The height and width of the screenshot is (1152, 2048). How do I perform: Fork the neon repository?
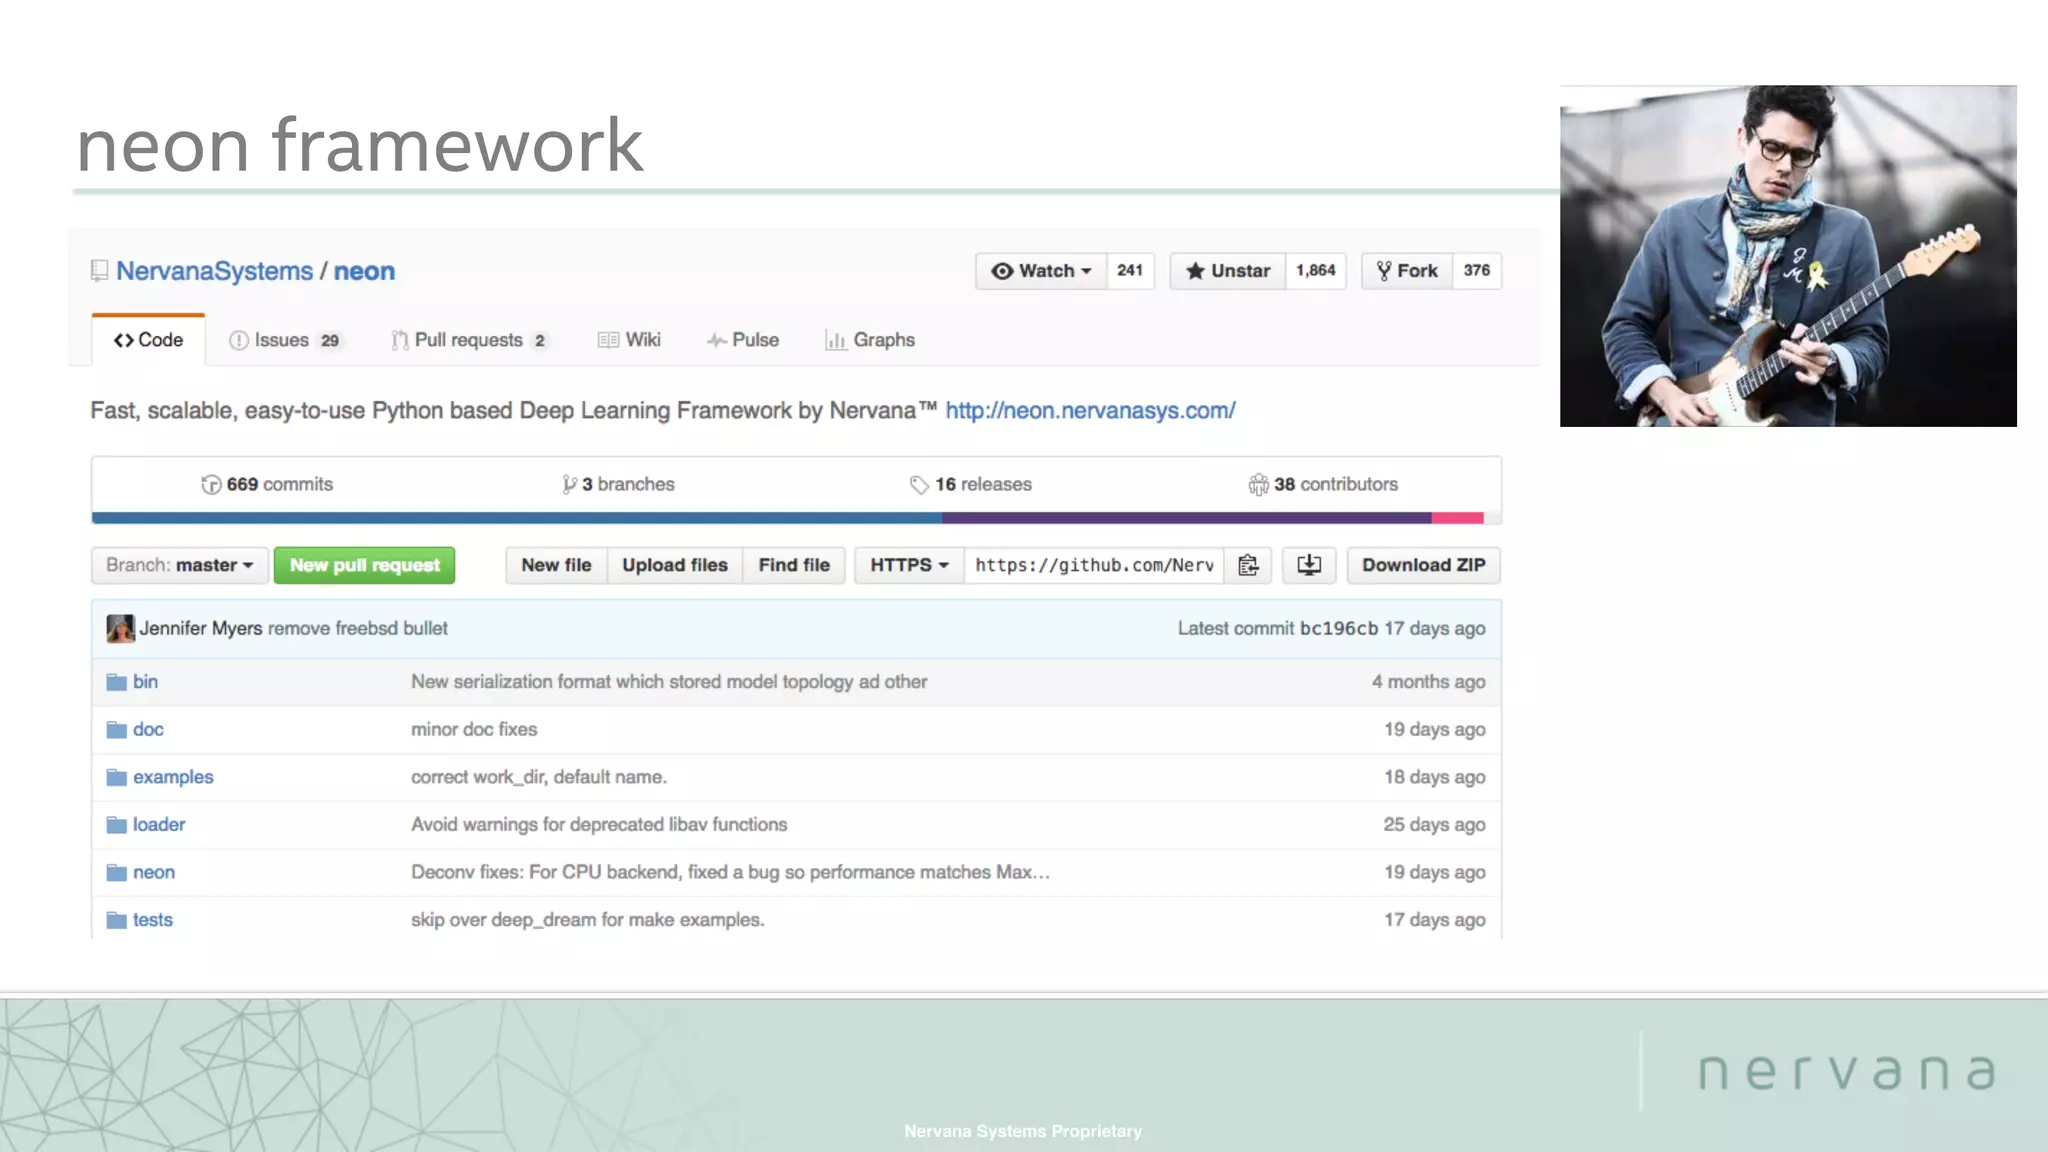pos(1407,271)
